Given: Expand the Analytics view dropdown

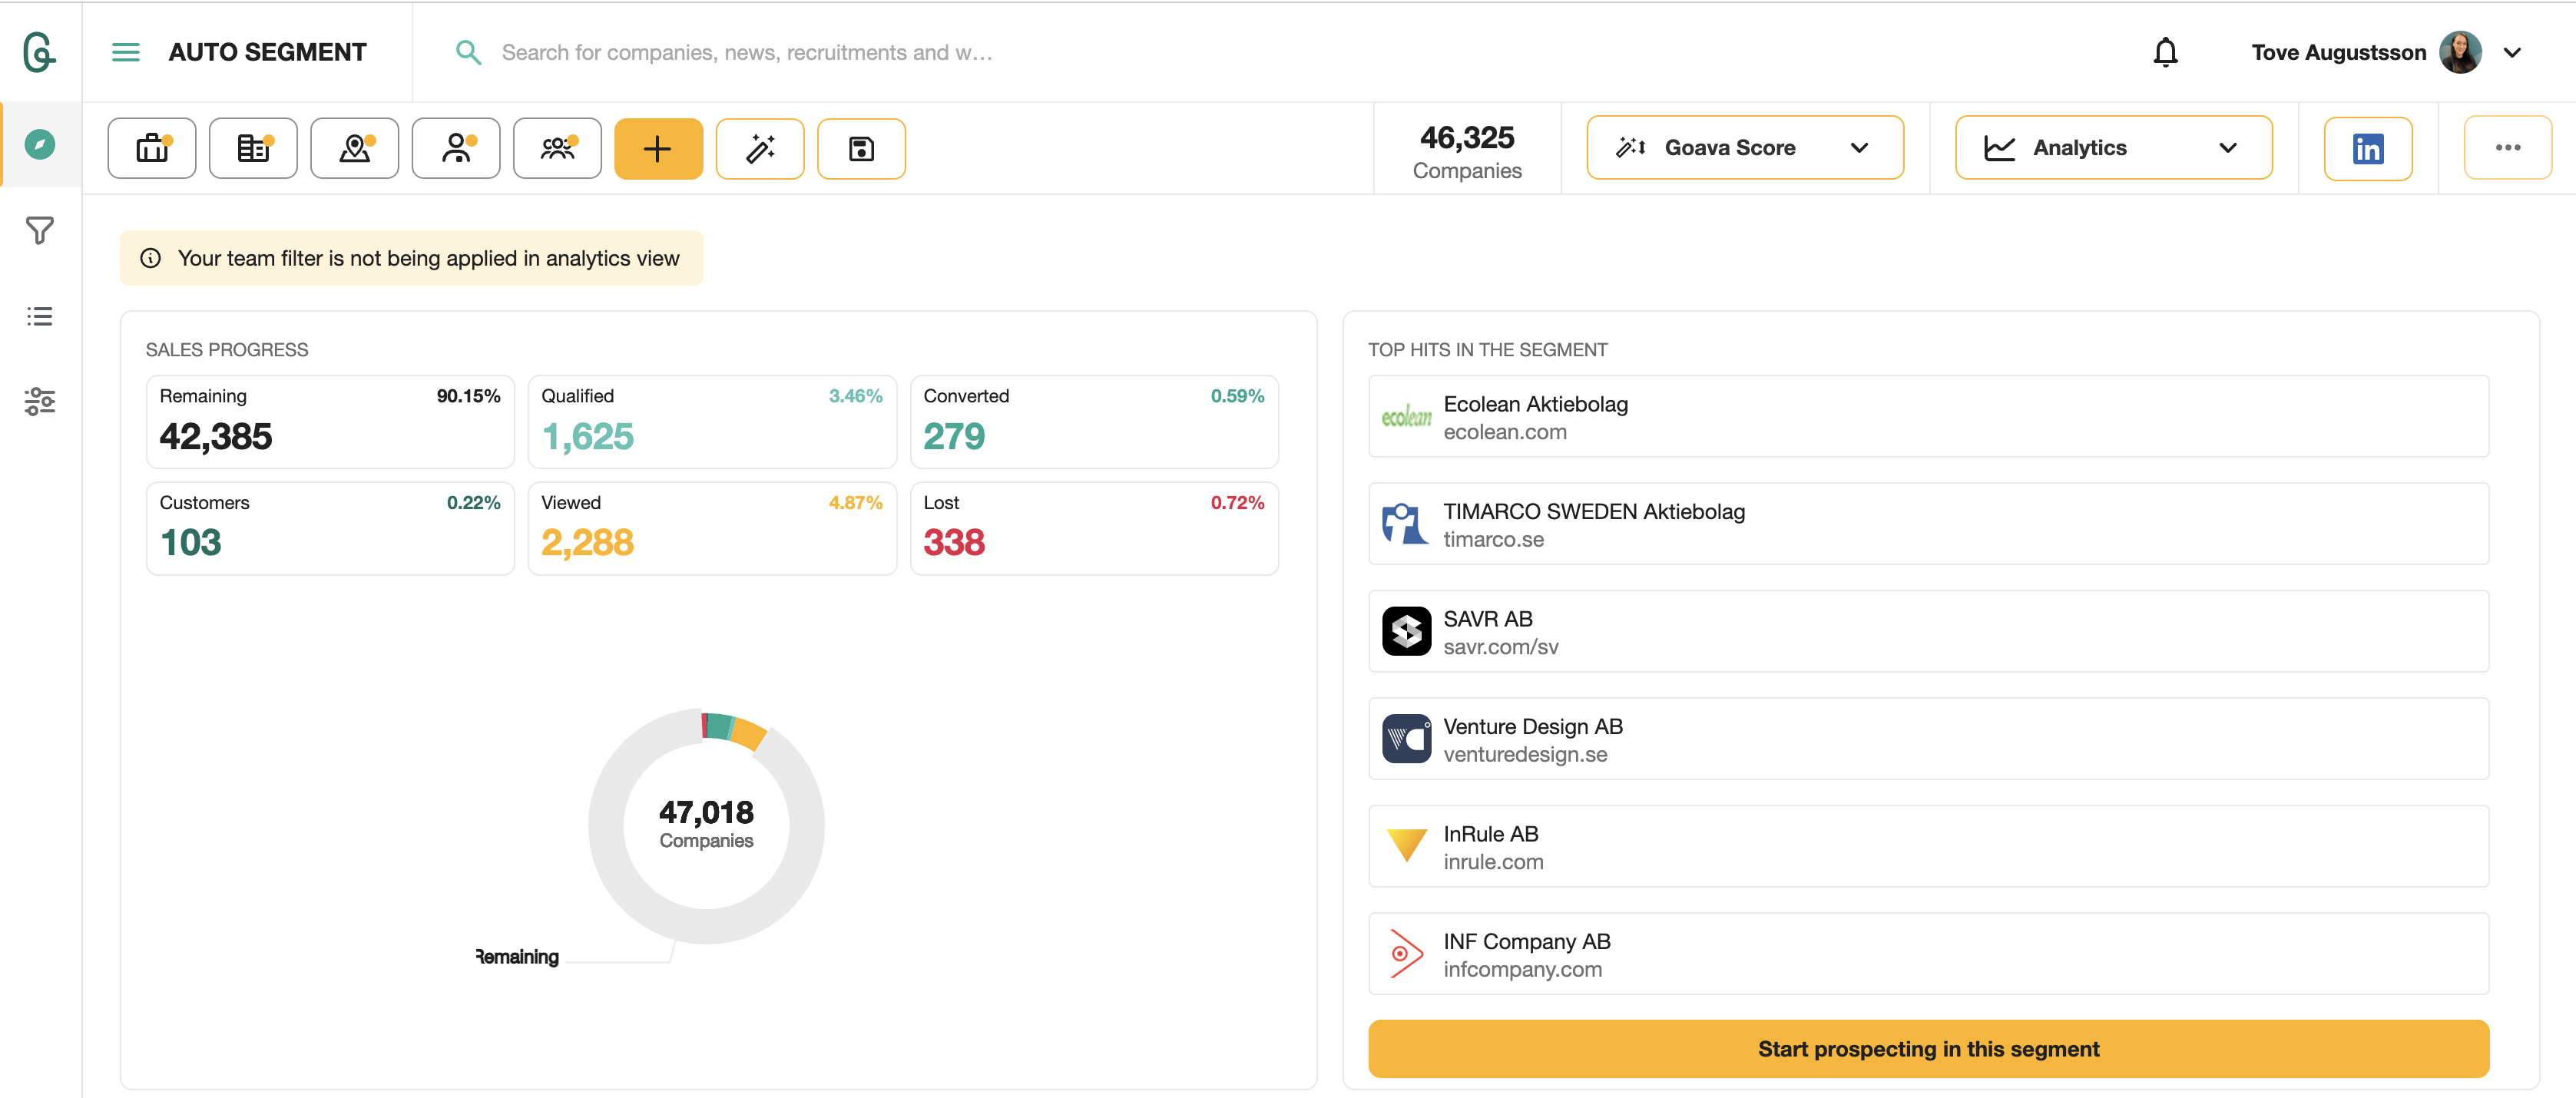Looking at the screenshot, I should (2113, 148).
